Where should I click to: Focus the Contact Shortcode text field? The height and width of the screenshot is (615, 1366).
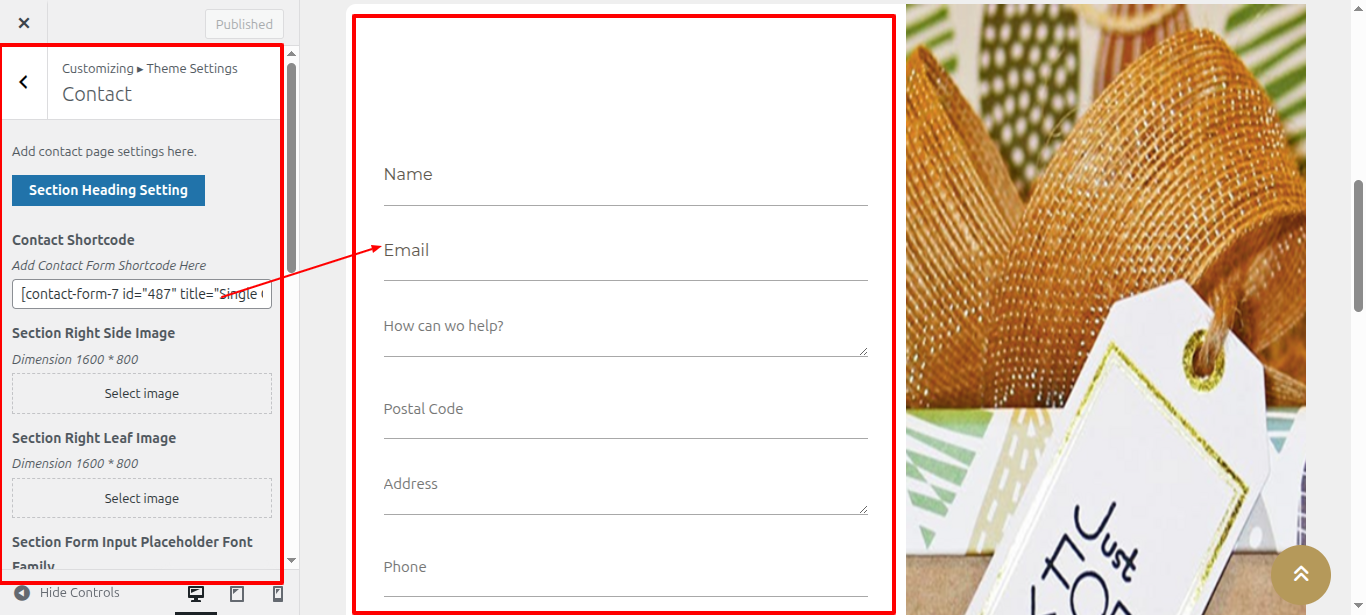click(142, 294)
